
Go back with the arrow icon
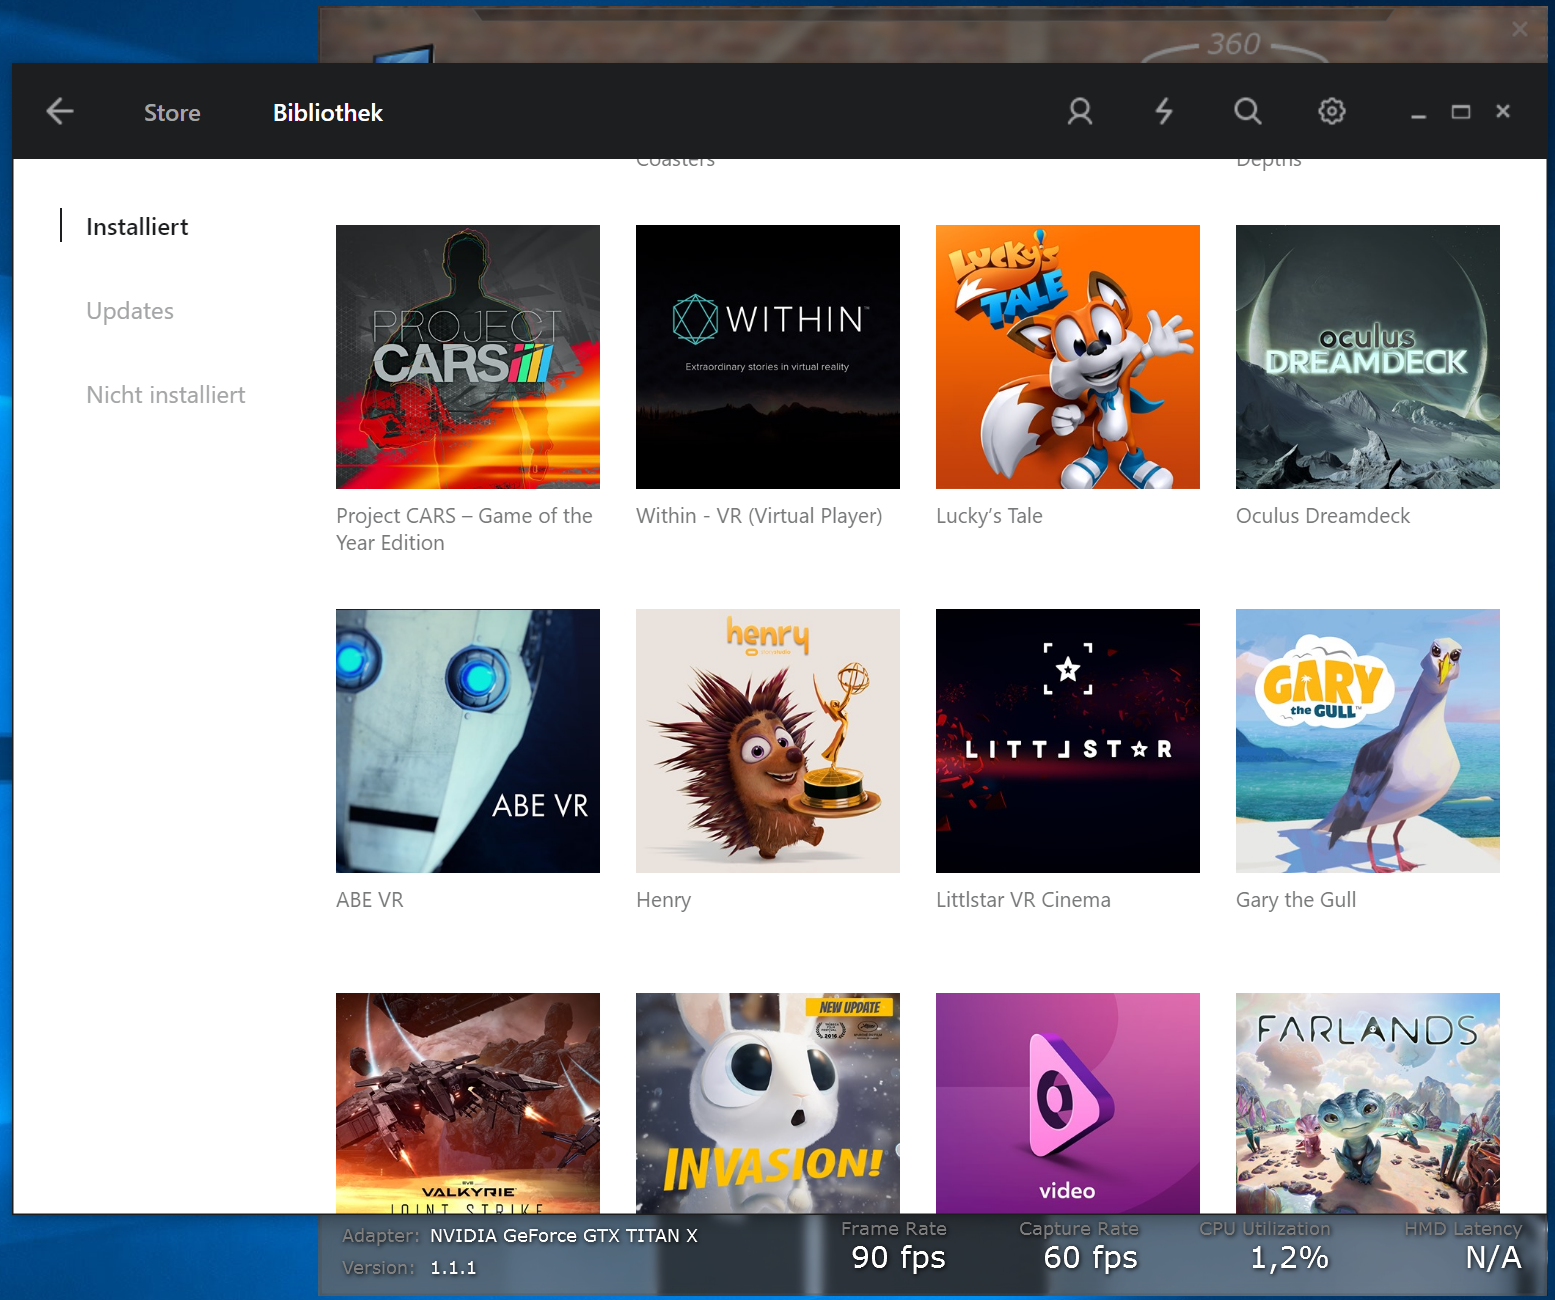tap(60, 111)
